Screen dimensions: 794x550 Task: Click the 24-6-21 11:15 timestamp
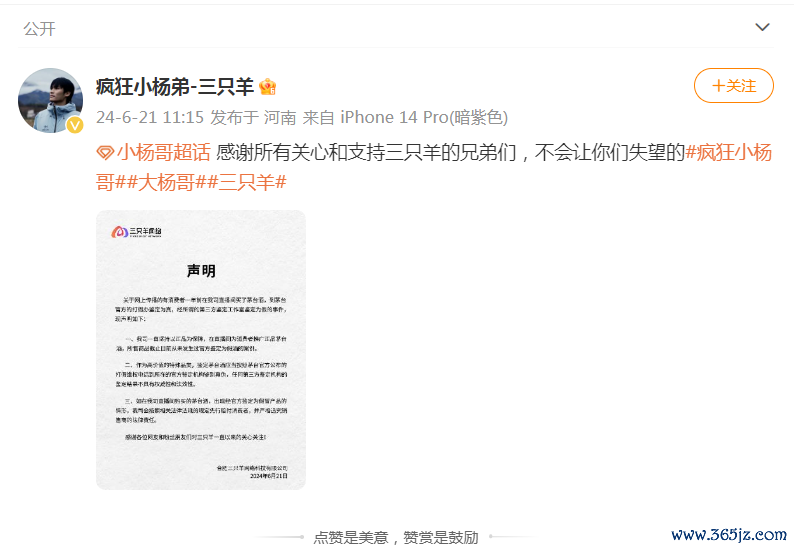(x=150, y=117)
